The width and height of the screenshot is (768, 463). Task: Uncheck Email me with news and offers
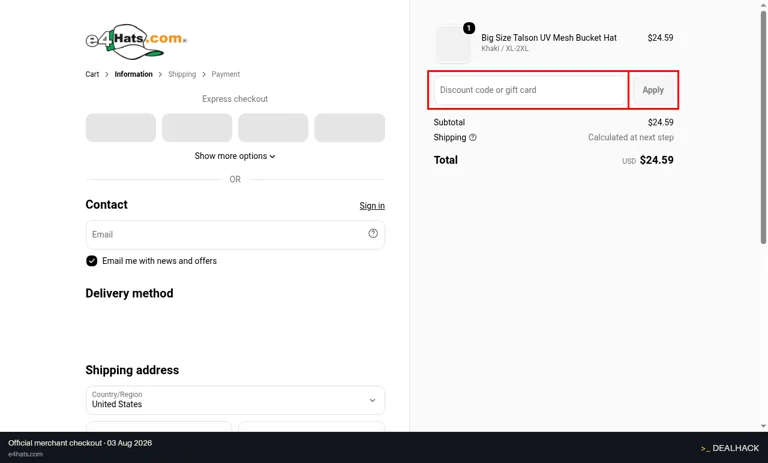pyautogui.click(x=92, y=261)
